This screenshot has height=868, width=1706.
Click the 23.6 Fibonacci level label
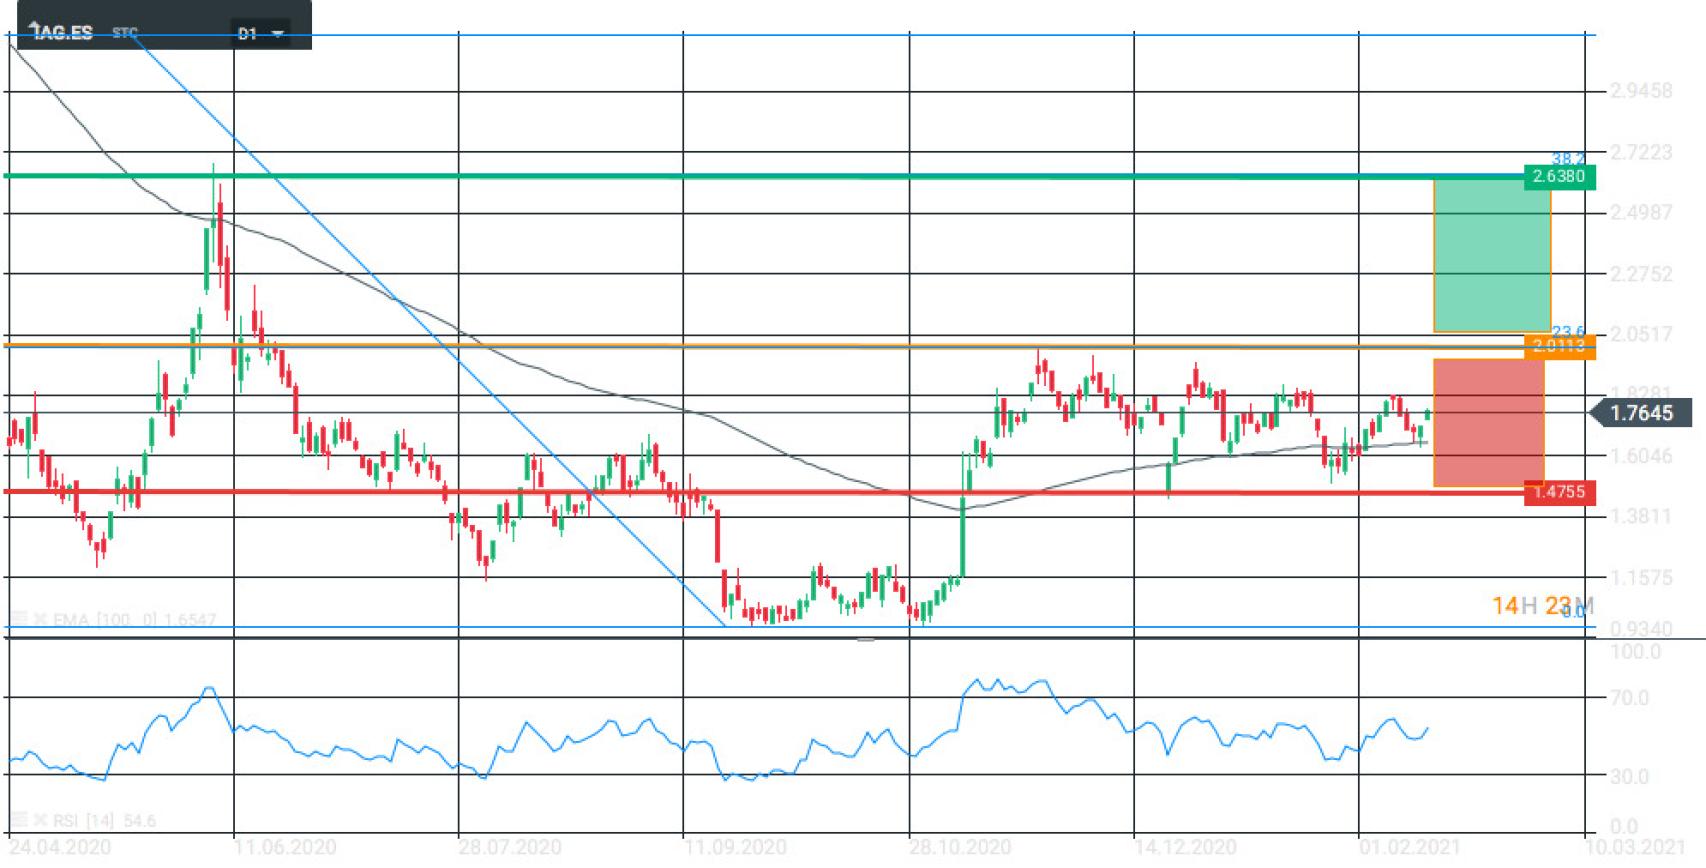coord(1567,332)
